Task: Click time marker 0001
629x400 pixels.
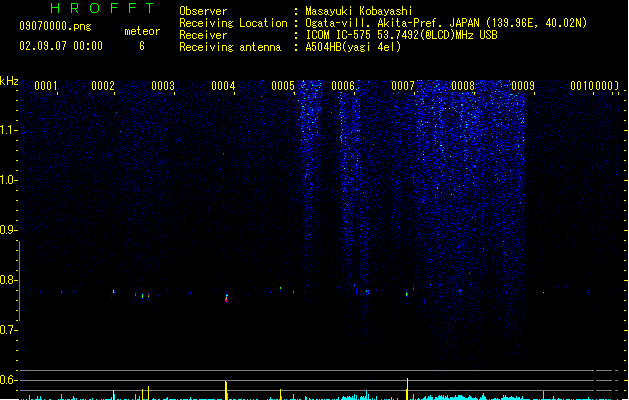Action: (x=46, y=86)
